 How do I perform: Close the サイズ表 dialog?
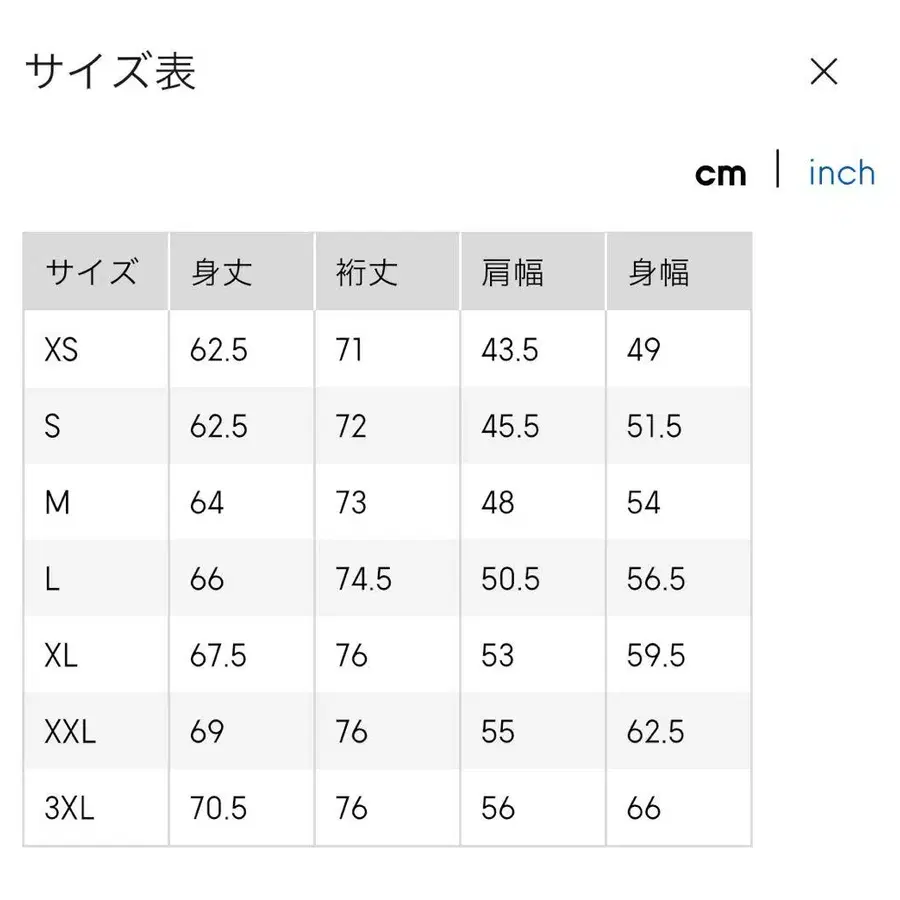823,71
